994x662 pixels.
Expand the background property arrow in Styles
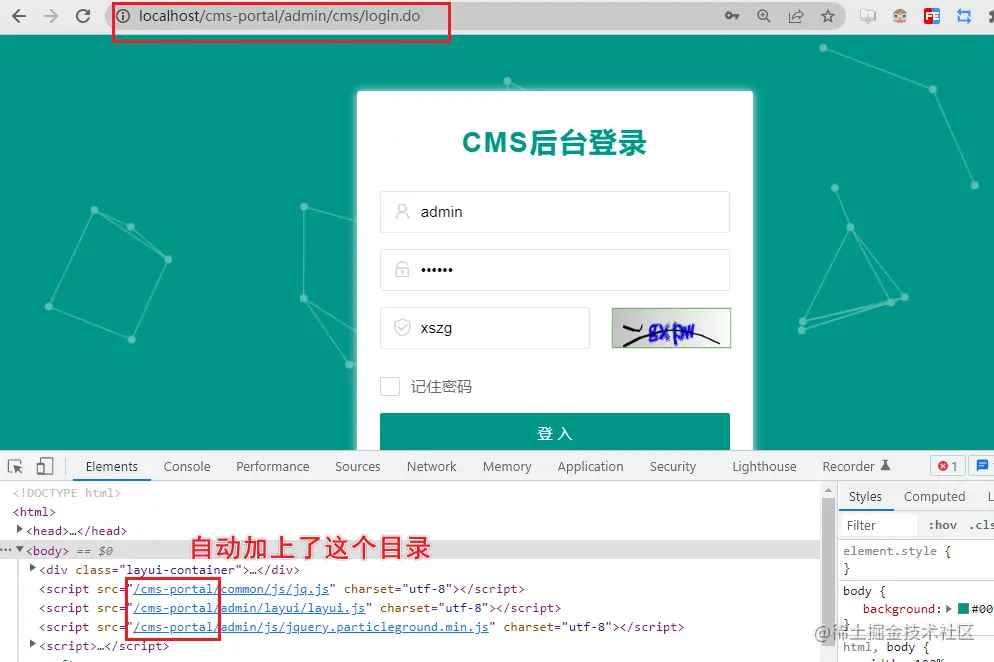tap(949, 609)
